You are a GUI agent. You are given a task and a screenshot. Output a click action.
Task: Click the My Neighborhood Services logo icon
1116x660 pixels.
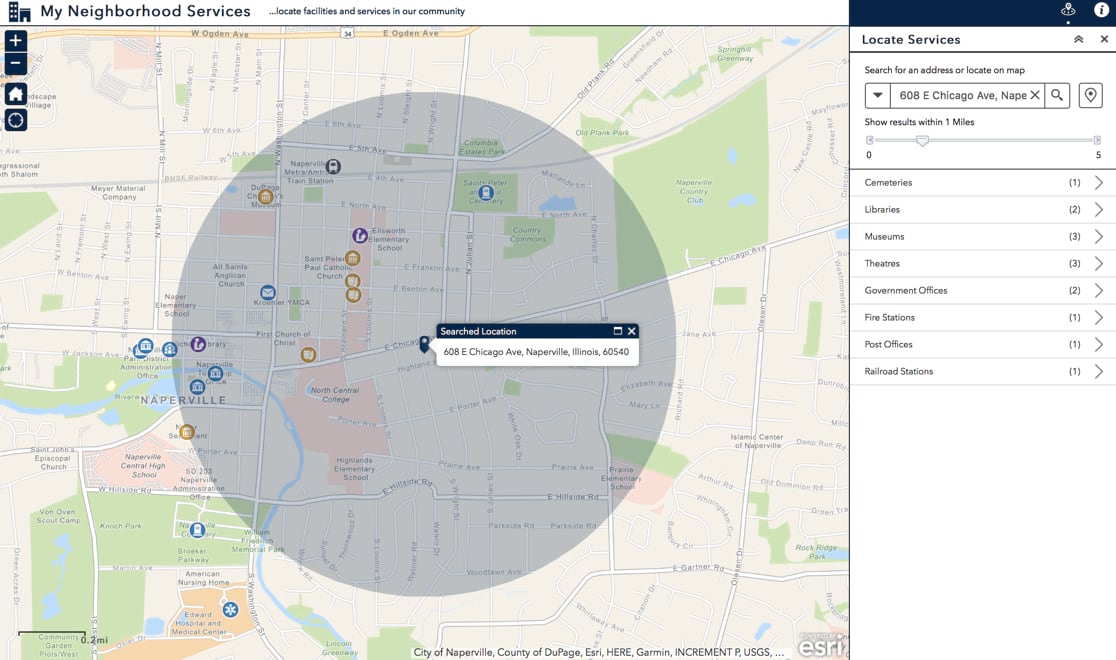[19, 12]
